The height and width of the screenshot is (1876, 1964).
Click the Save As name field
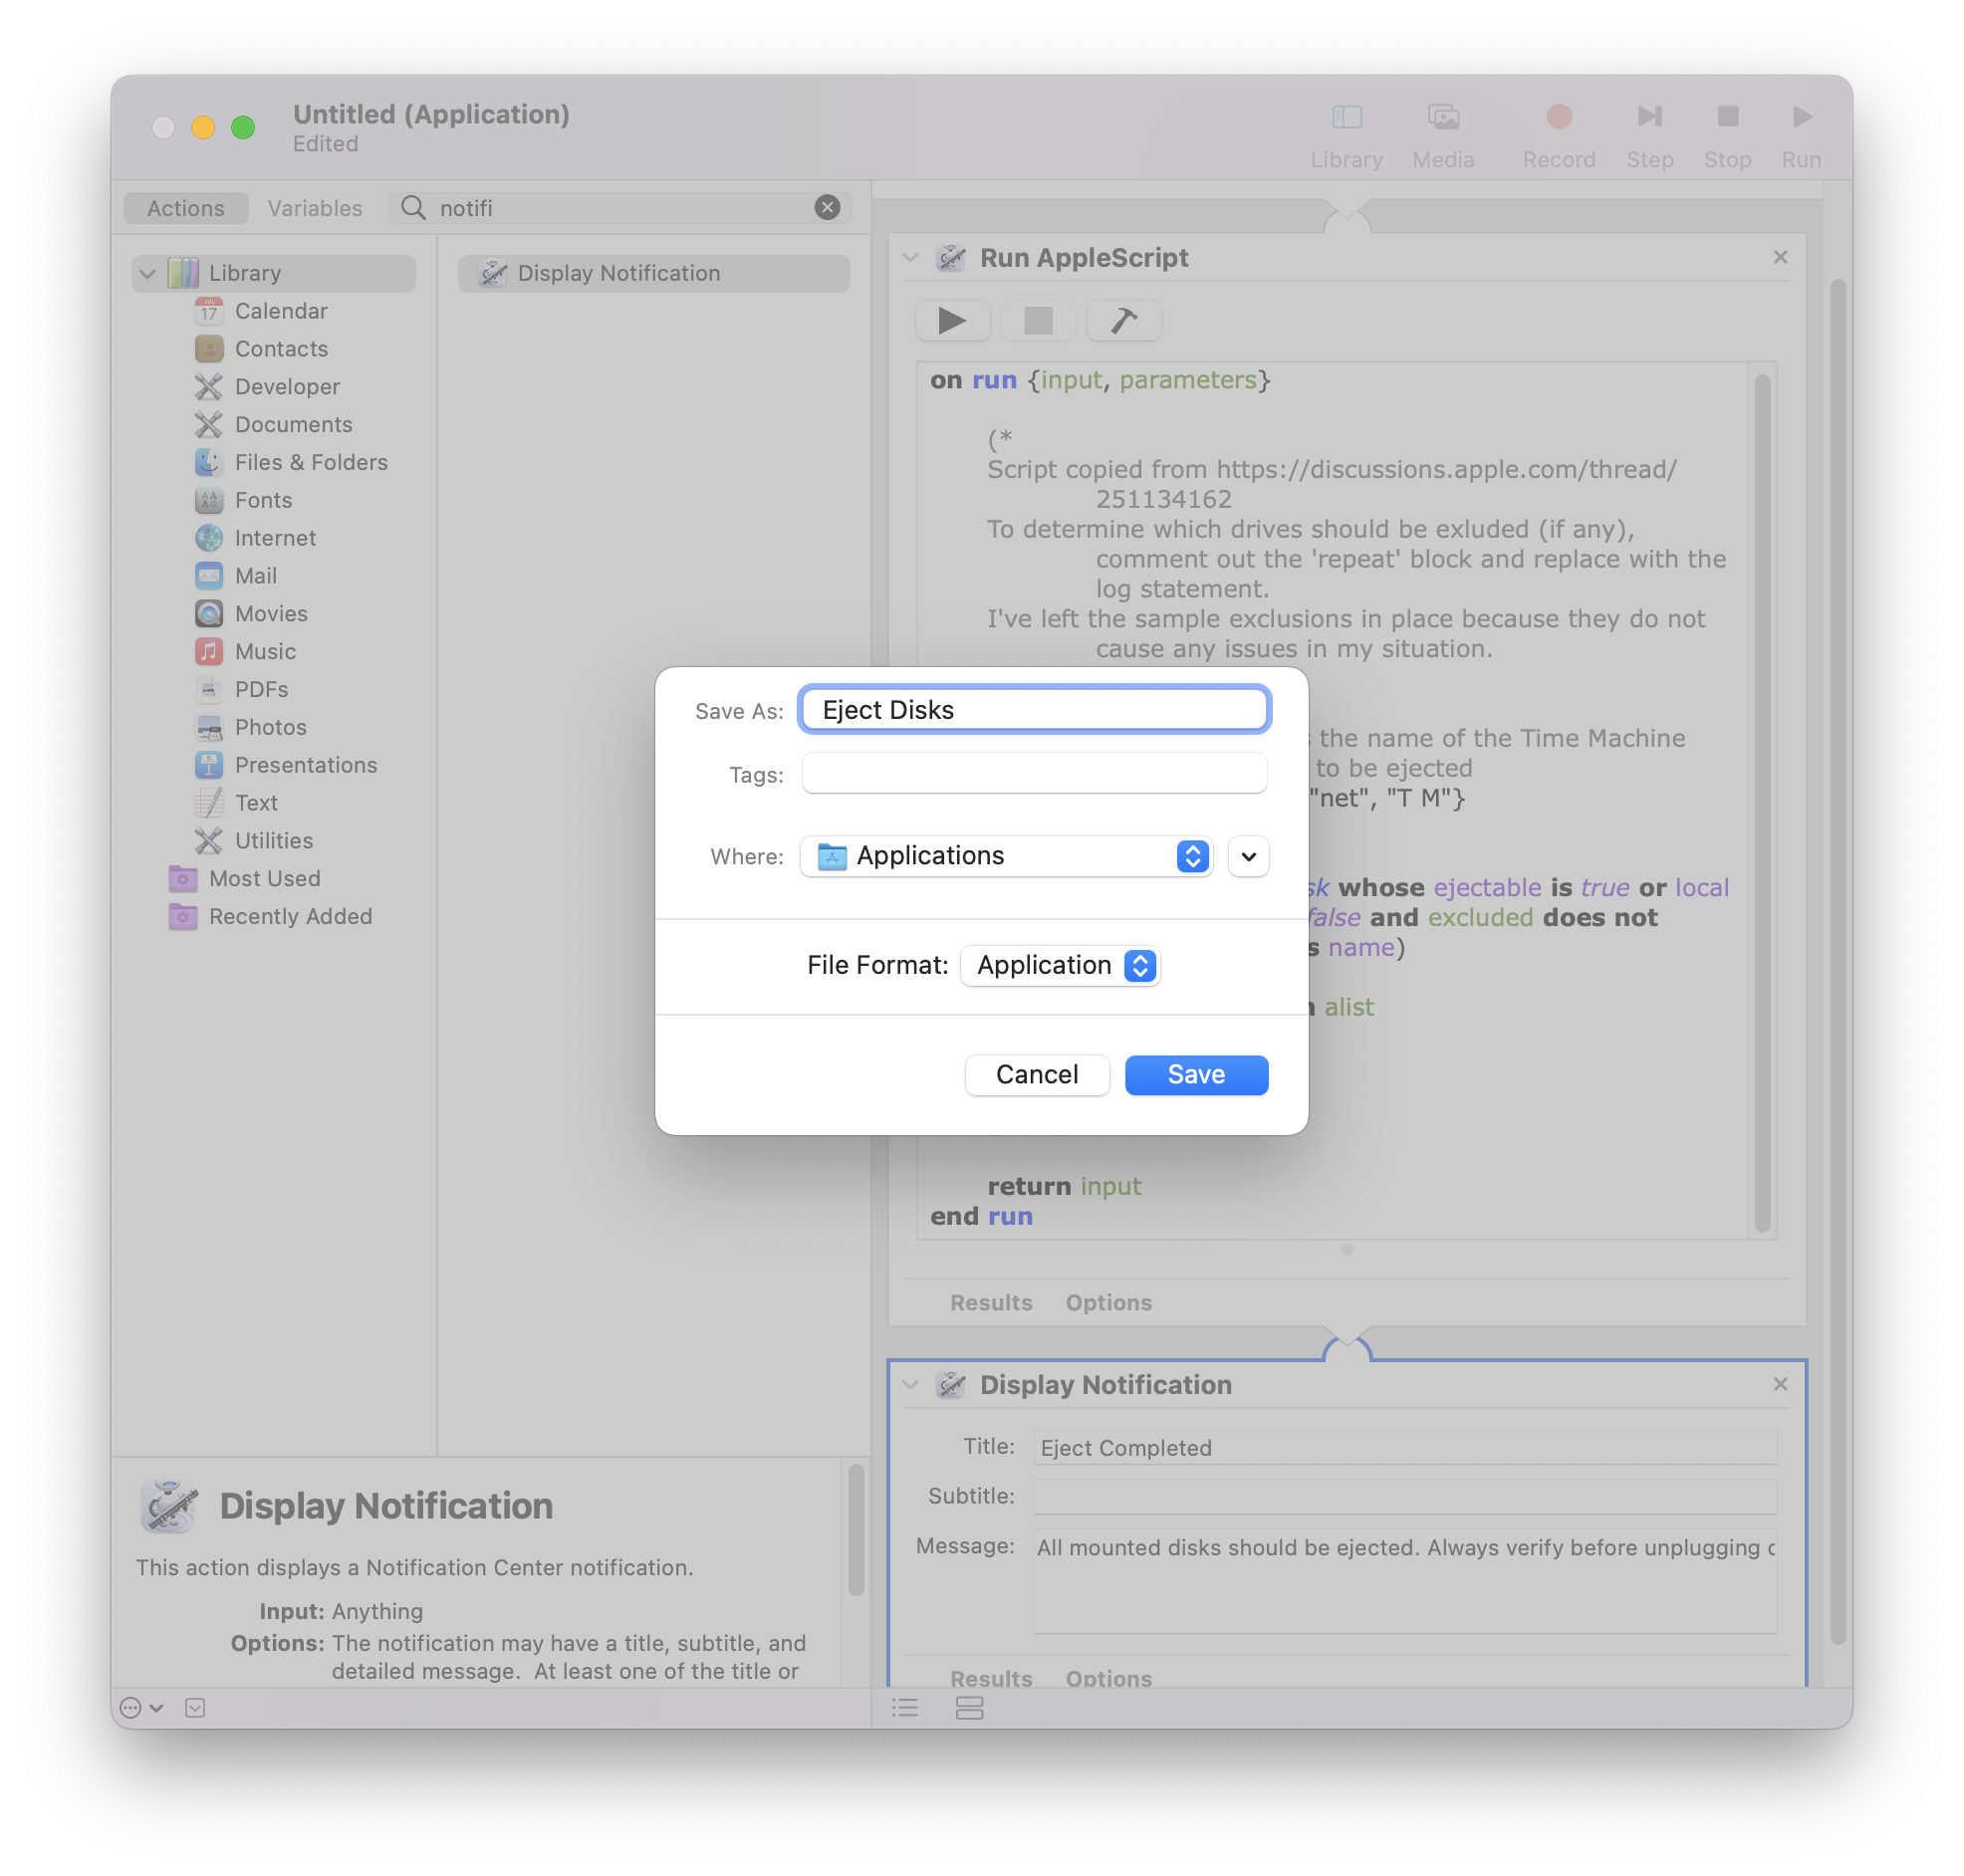1034,710
